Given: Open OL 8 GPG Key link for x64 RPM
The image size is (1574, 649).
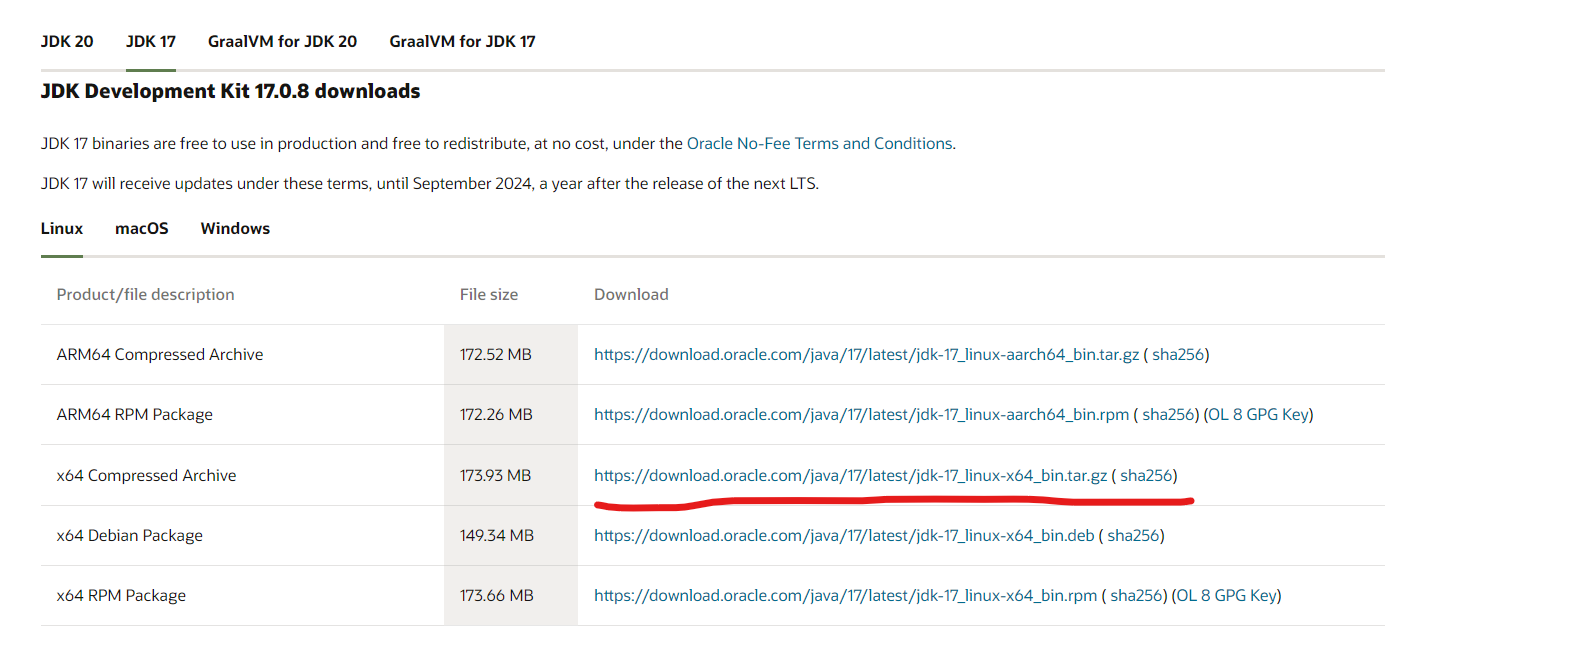Looking at the screenshot, I should point(1226,595).
